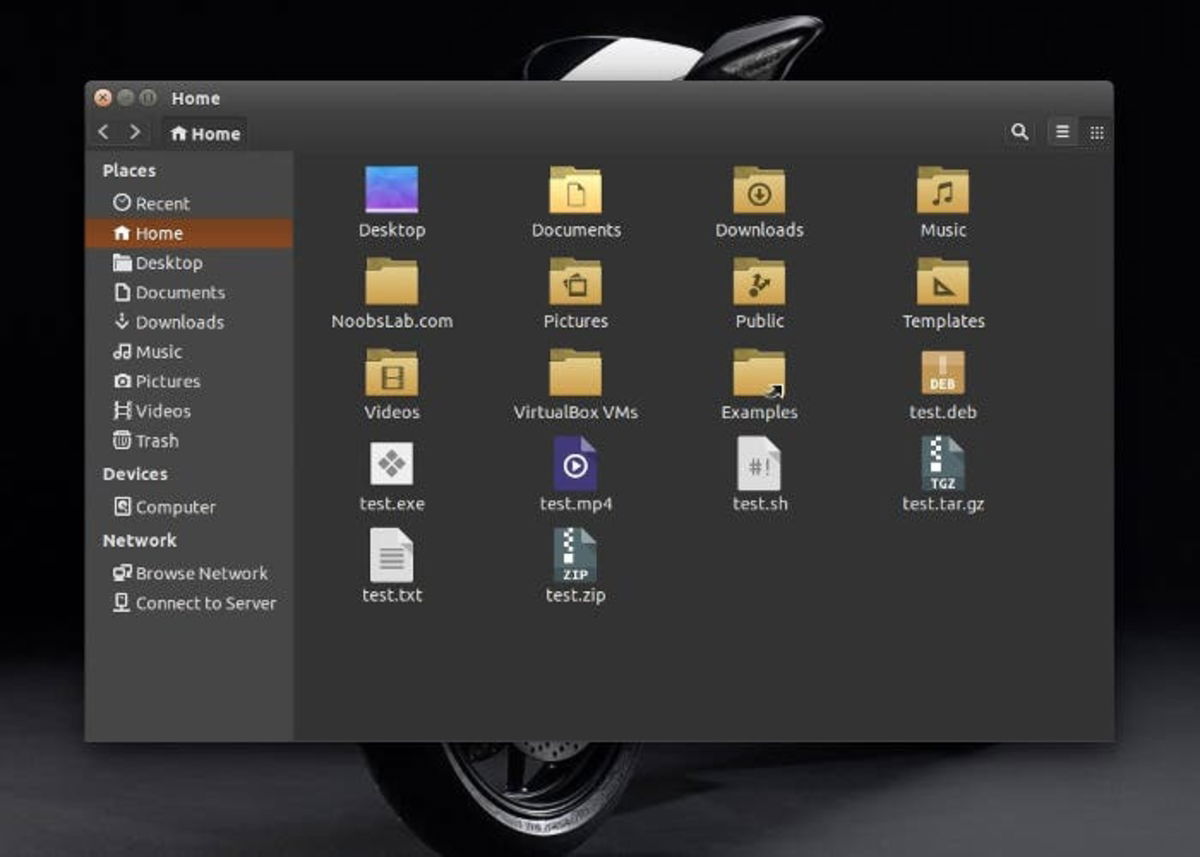1200x857 pixels.
Task: Select the test.tar.gz archive
Action: tap(943, 463)
